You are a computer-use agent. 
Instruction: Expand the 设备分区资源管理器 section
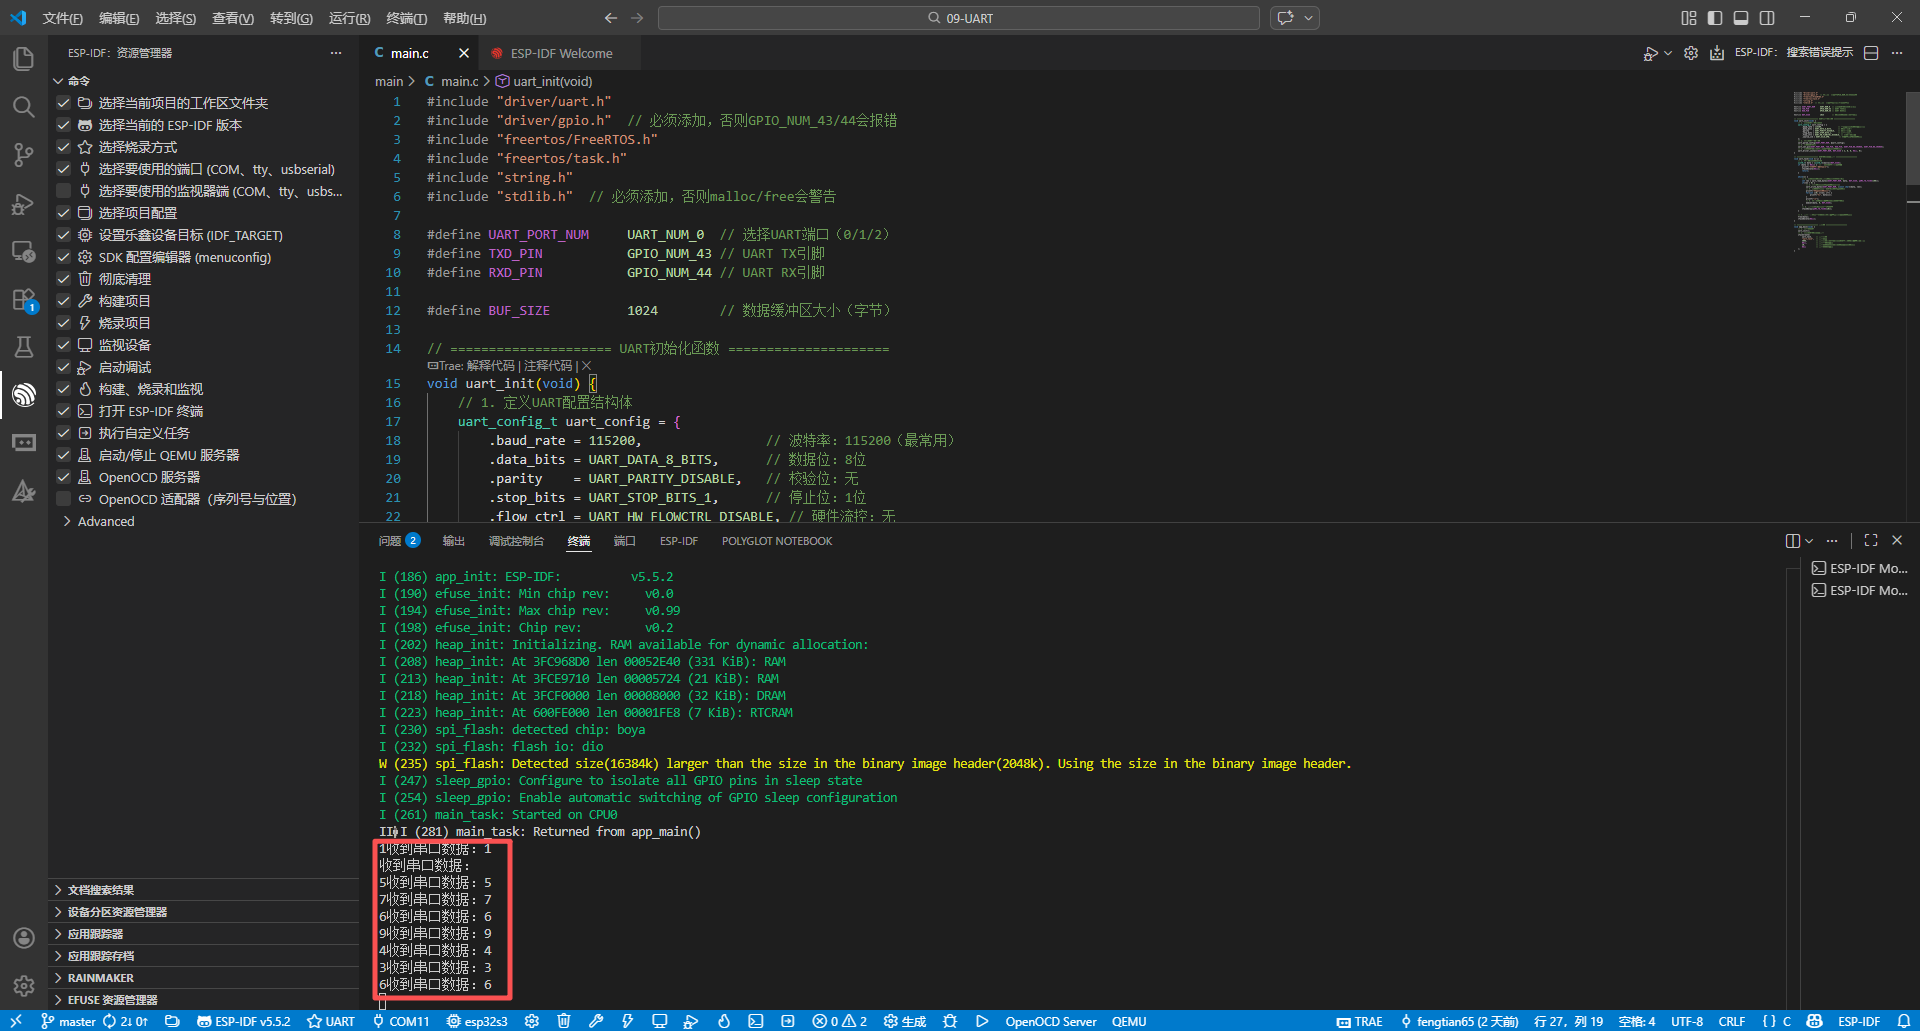point(203,912)
